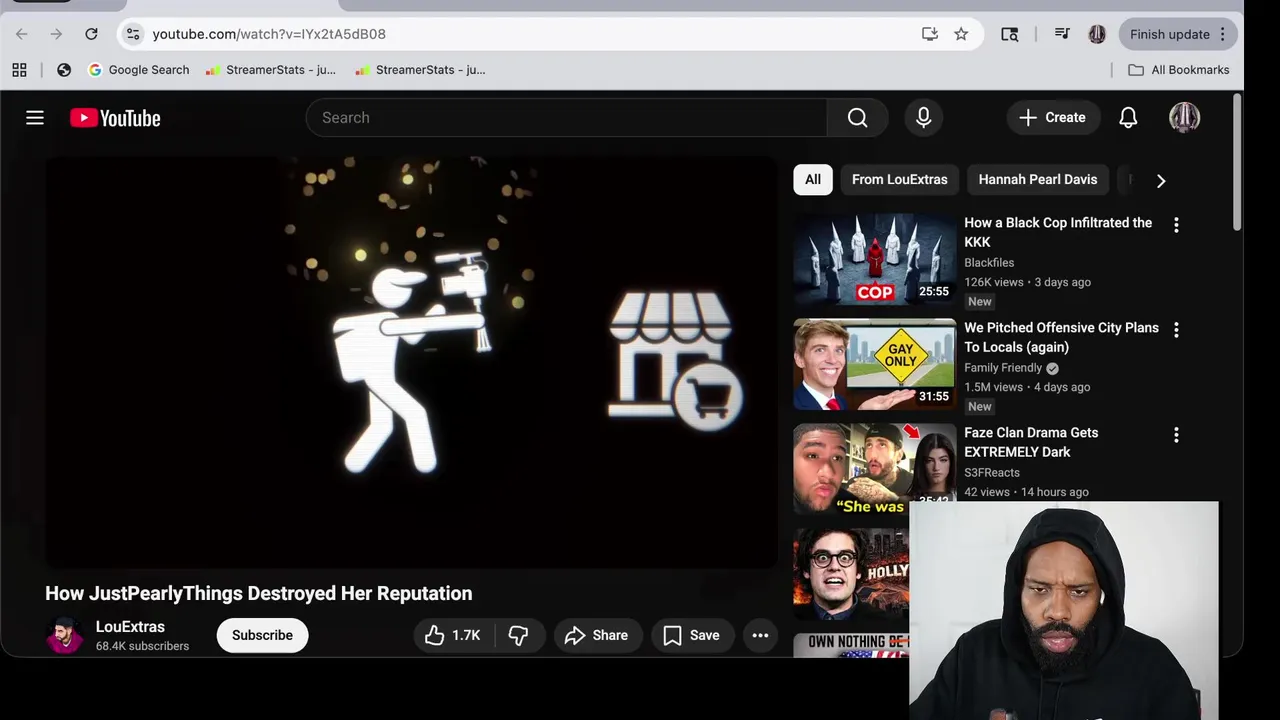Open Offensive City Plans thumbnail
The image size is (1280, 720).
tap(875, 364)
